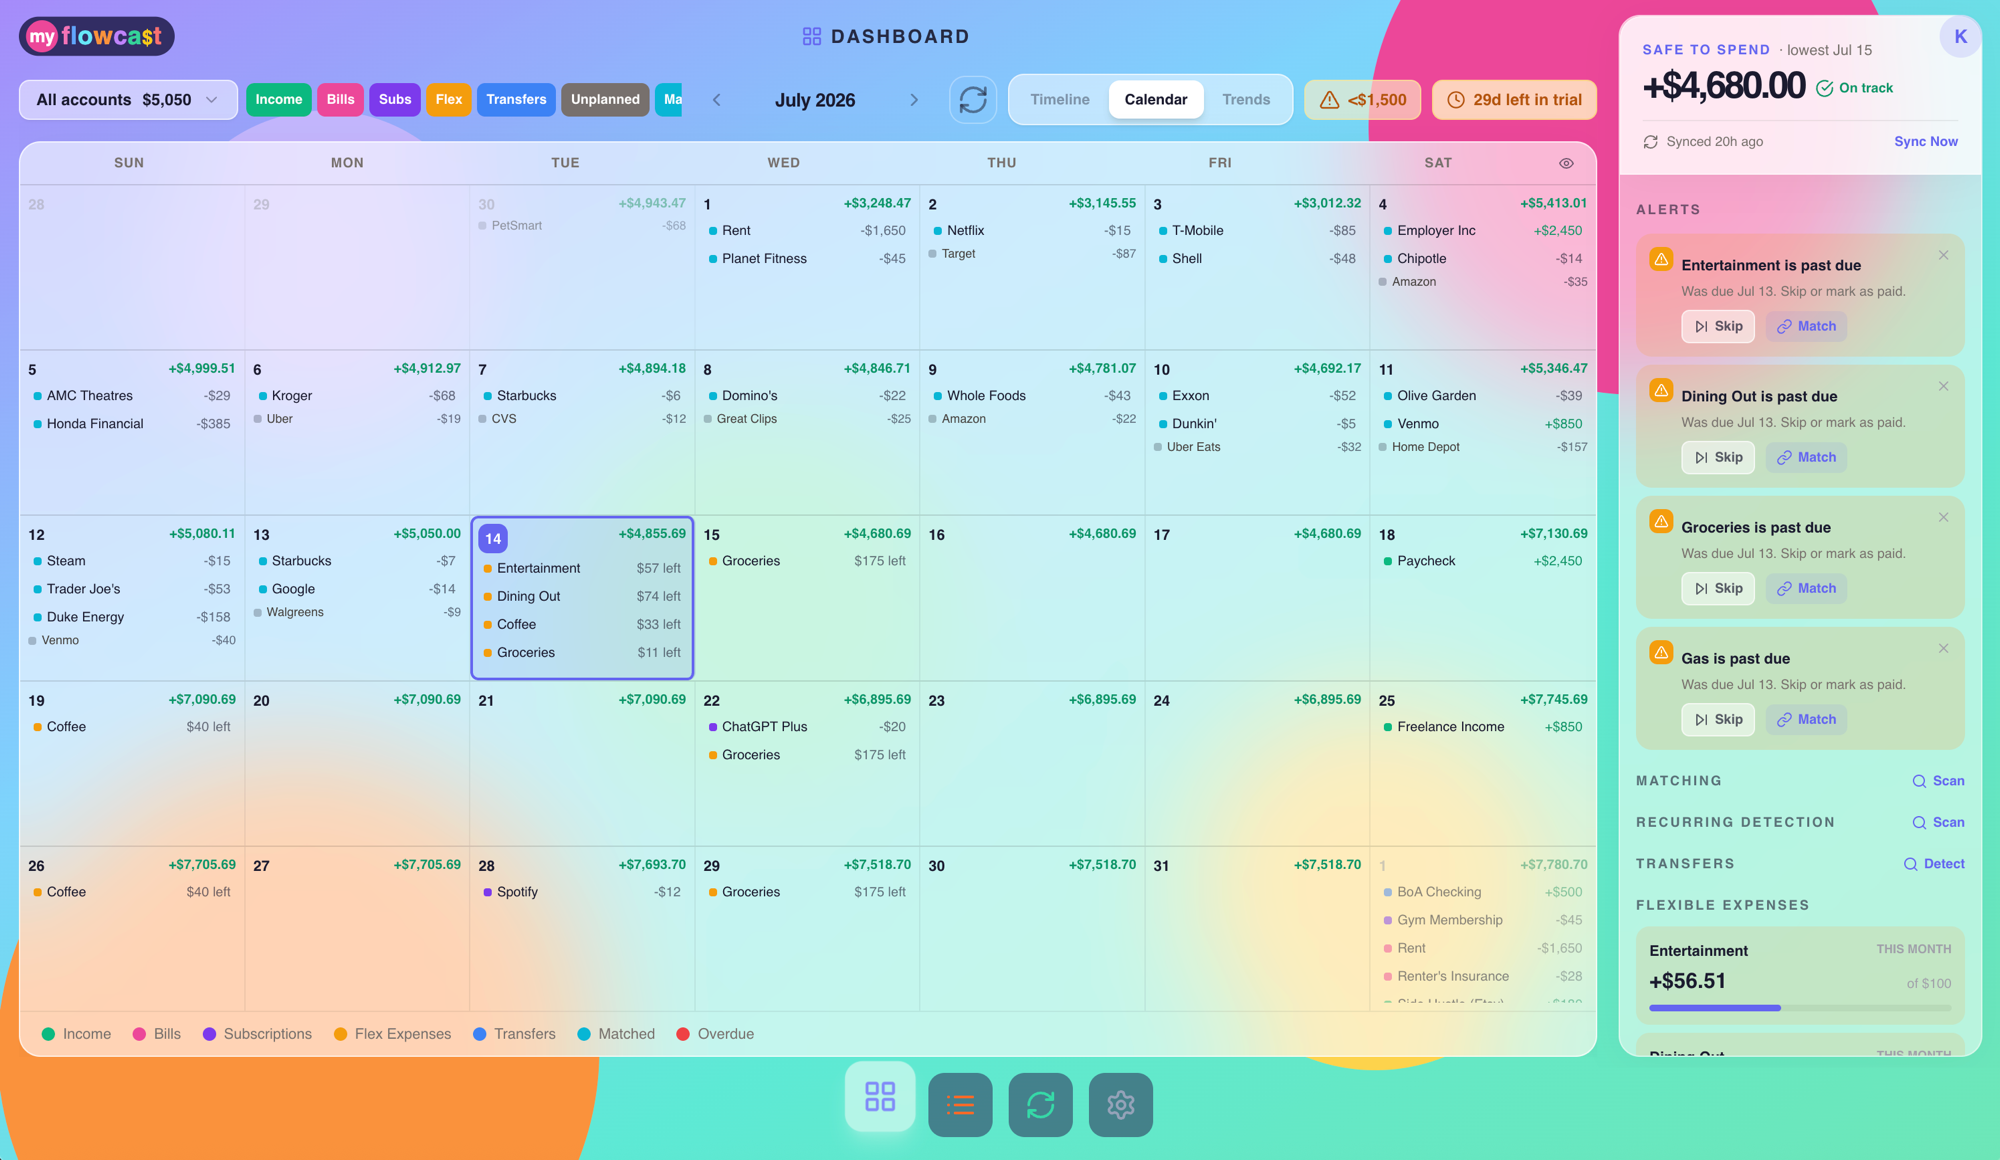The image size is (2000, 1160).
Task: Go to next month arrow
Action: click(914, 100)
